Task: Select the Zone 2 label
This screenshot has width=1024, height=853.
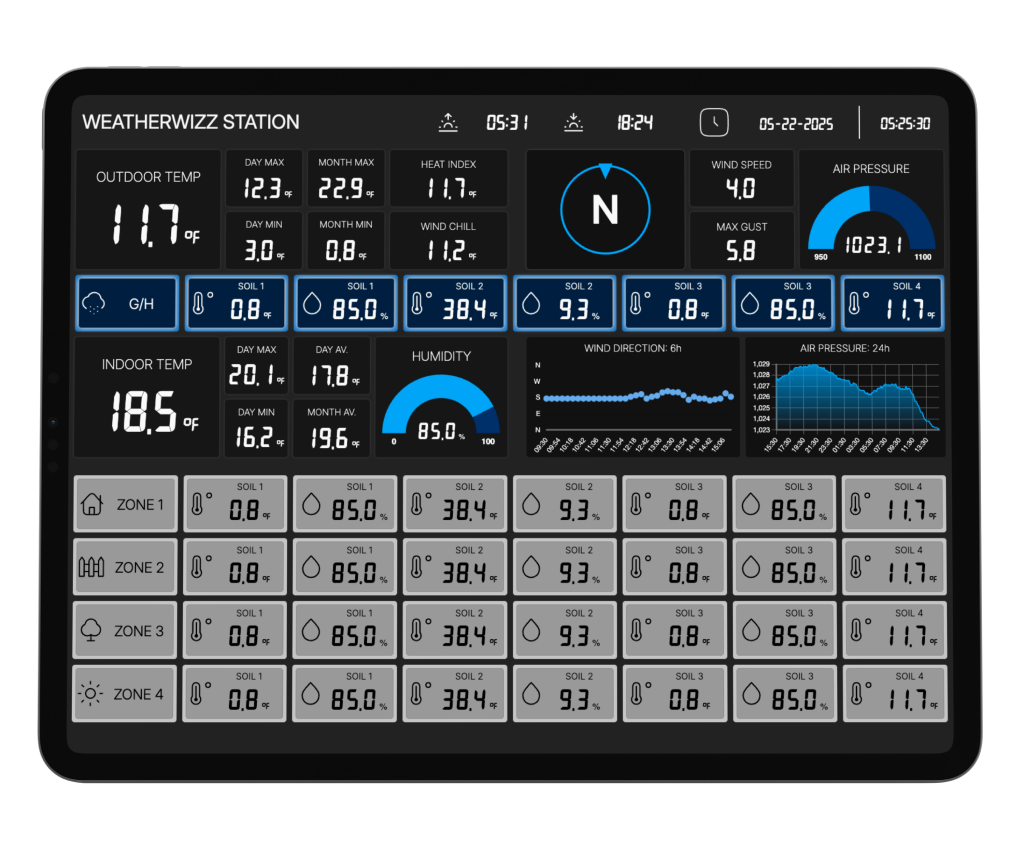Action: pyautogui.click(x=137, y=567)
